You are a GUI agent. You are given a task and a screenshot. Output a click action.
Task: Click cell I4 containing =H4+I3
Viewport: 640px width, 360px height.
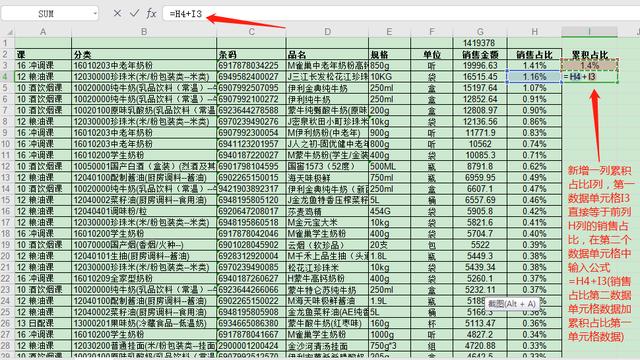[589, 76]
